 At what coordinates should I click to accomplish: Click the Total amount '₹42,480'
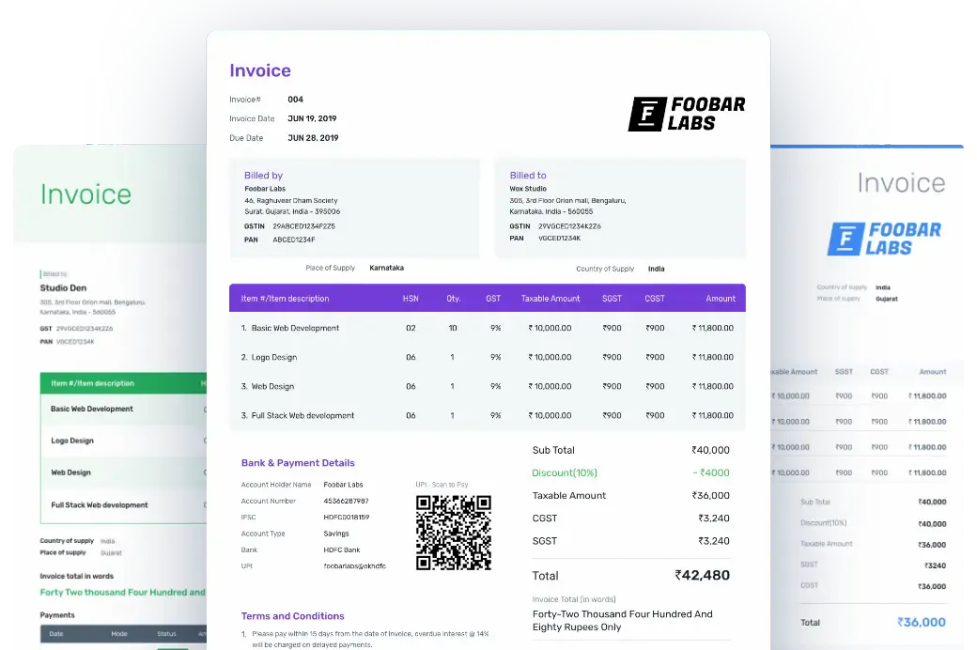701,575
